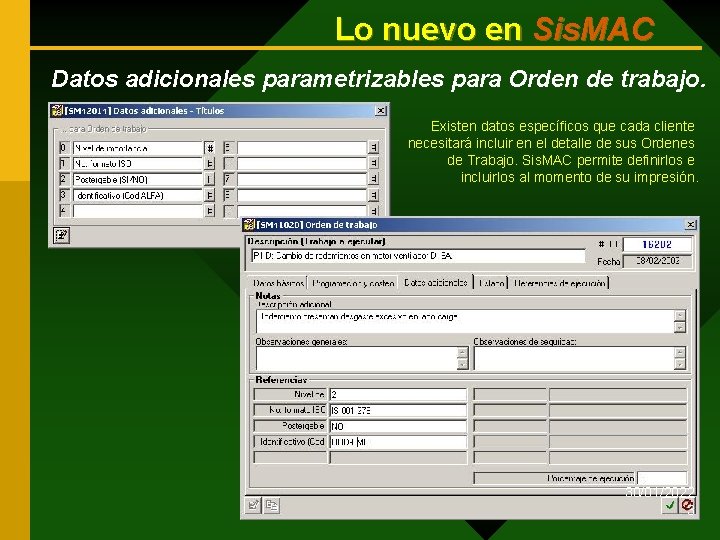
Task: Click the copy documents icon in Orden de trabajo
Action: coord(272,506)
